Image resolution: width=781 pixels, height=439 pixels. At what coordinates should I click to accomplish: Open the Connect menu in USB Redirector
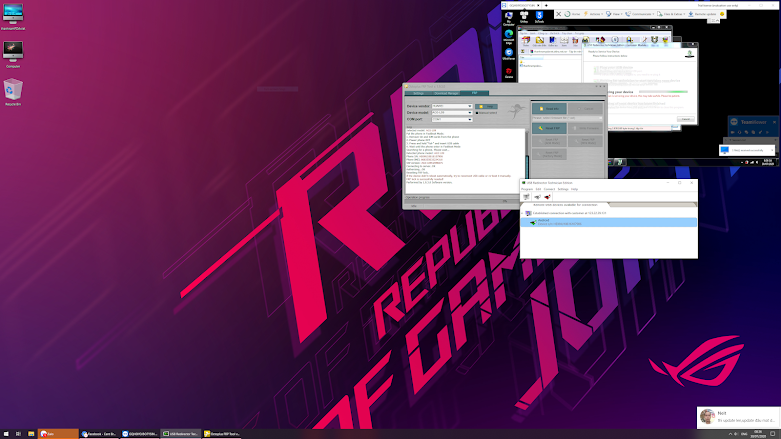549,189
